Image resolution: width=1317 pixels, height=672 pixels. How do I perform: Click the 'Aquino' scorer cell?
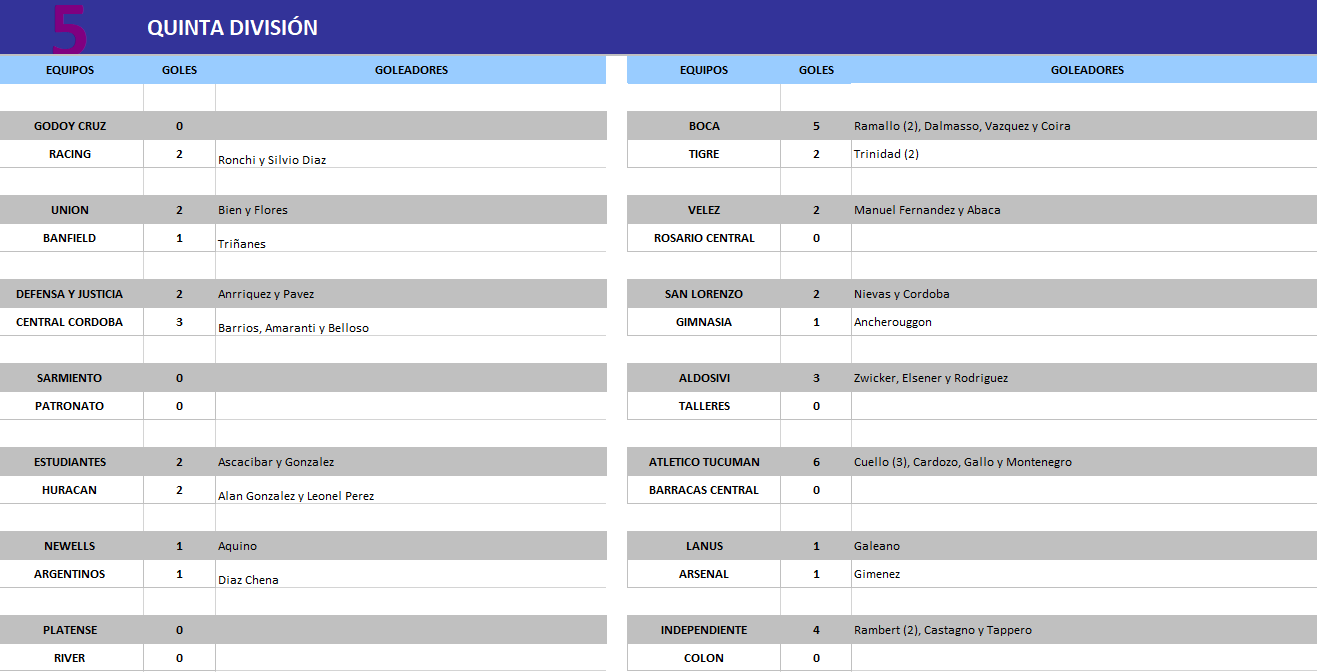coord(411,546)
